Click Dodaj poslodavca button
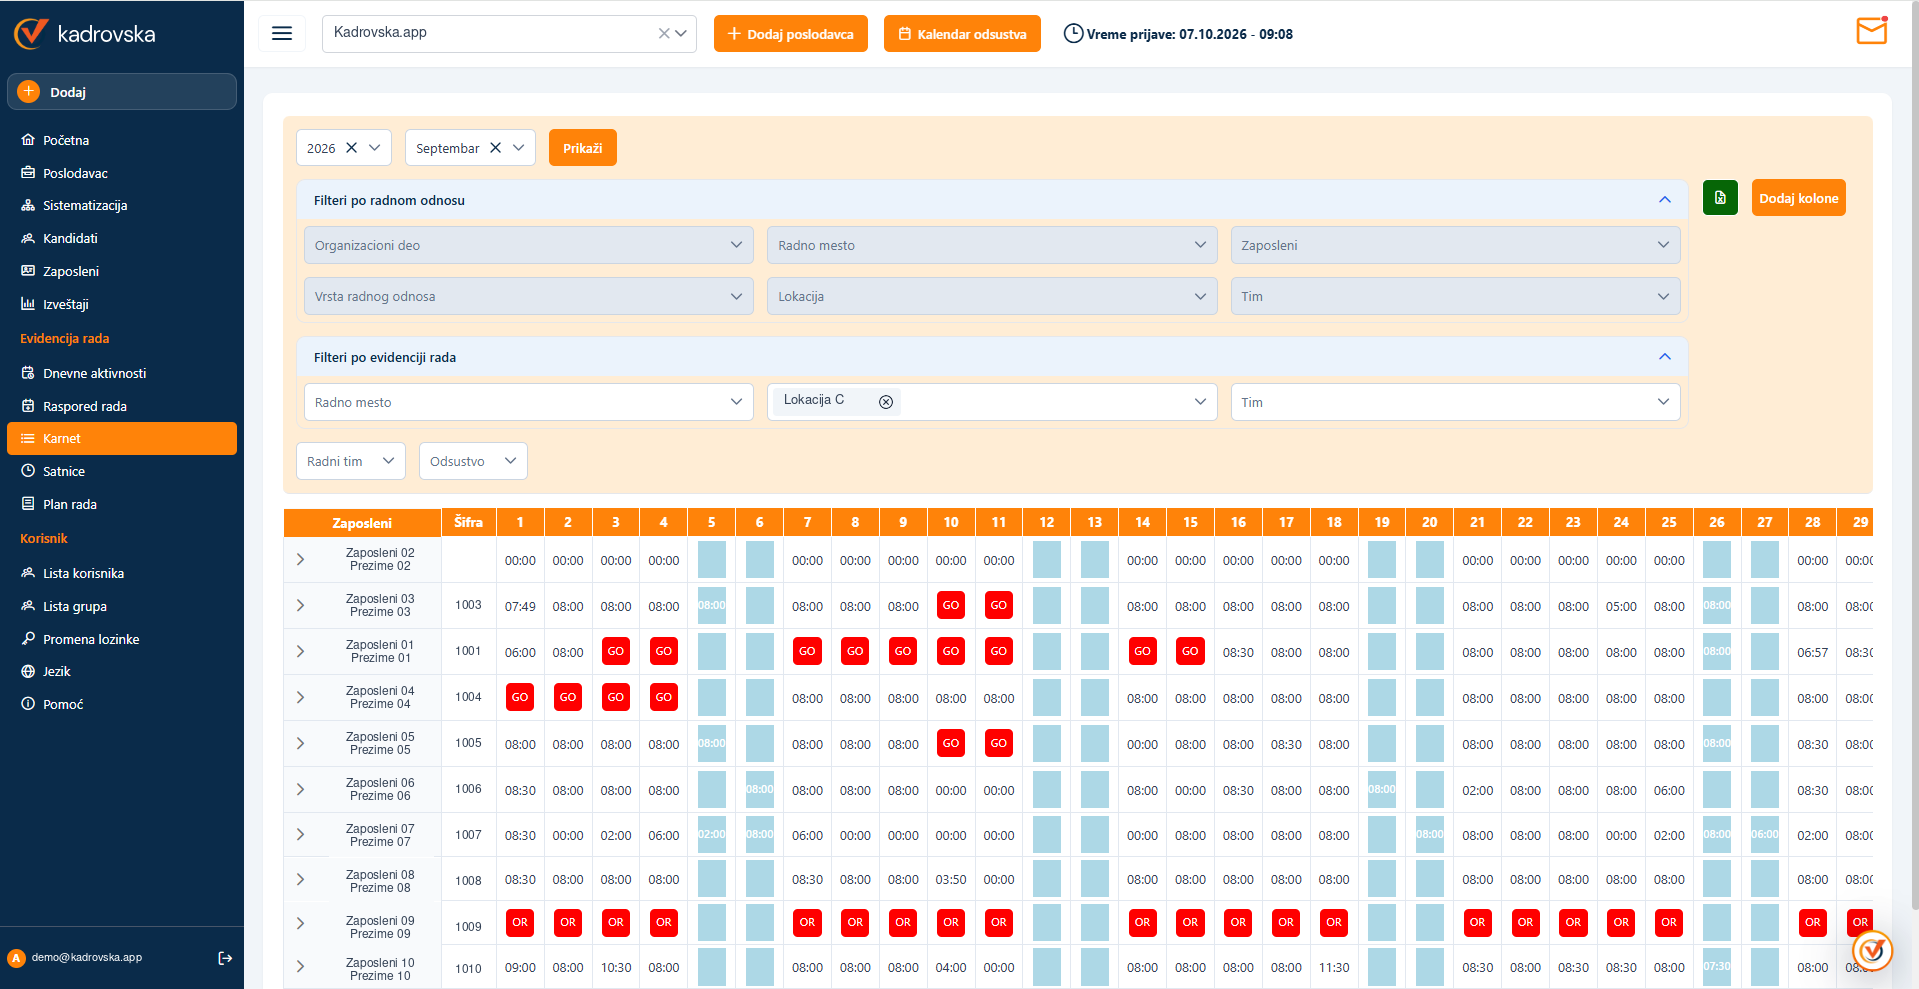Image resolution: width=1919 pixels, height=989 pixels. pos(790,34)
